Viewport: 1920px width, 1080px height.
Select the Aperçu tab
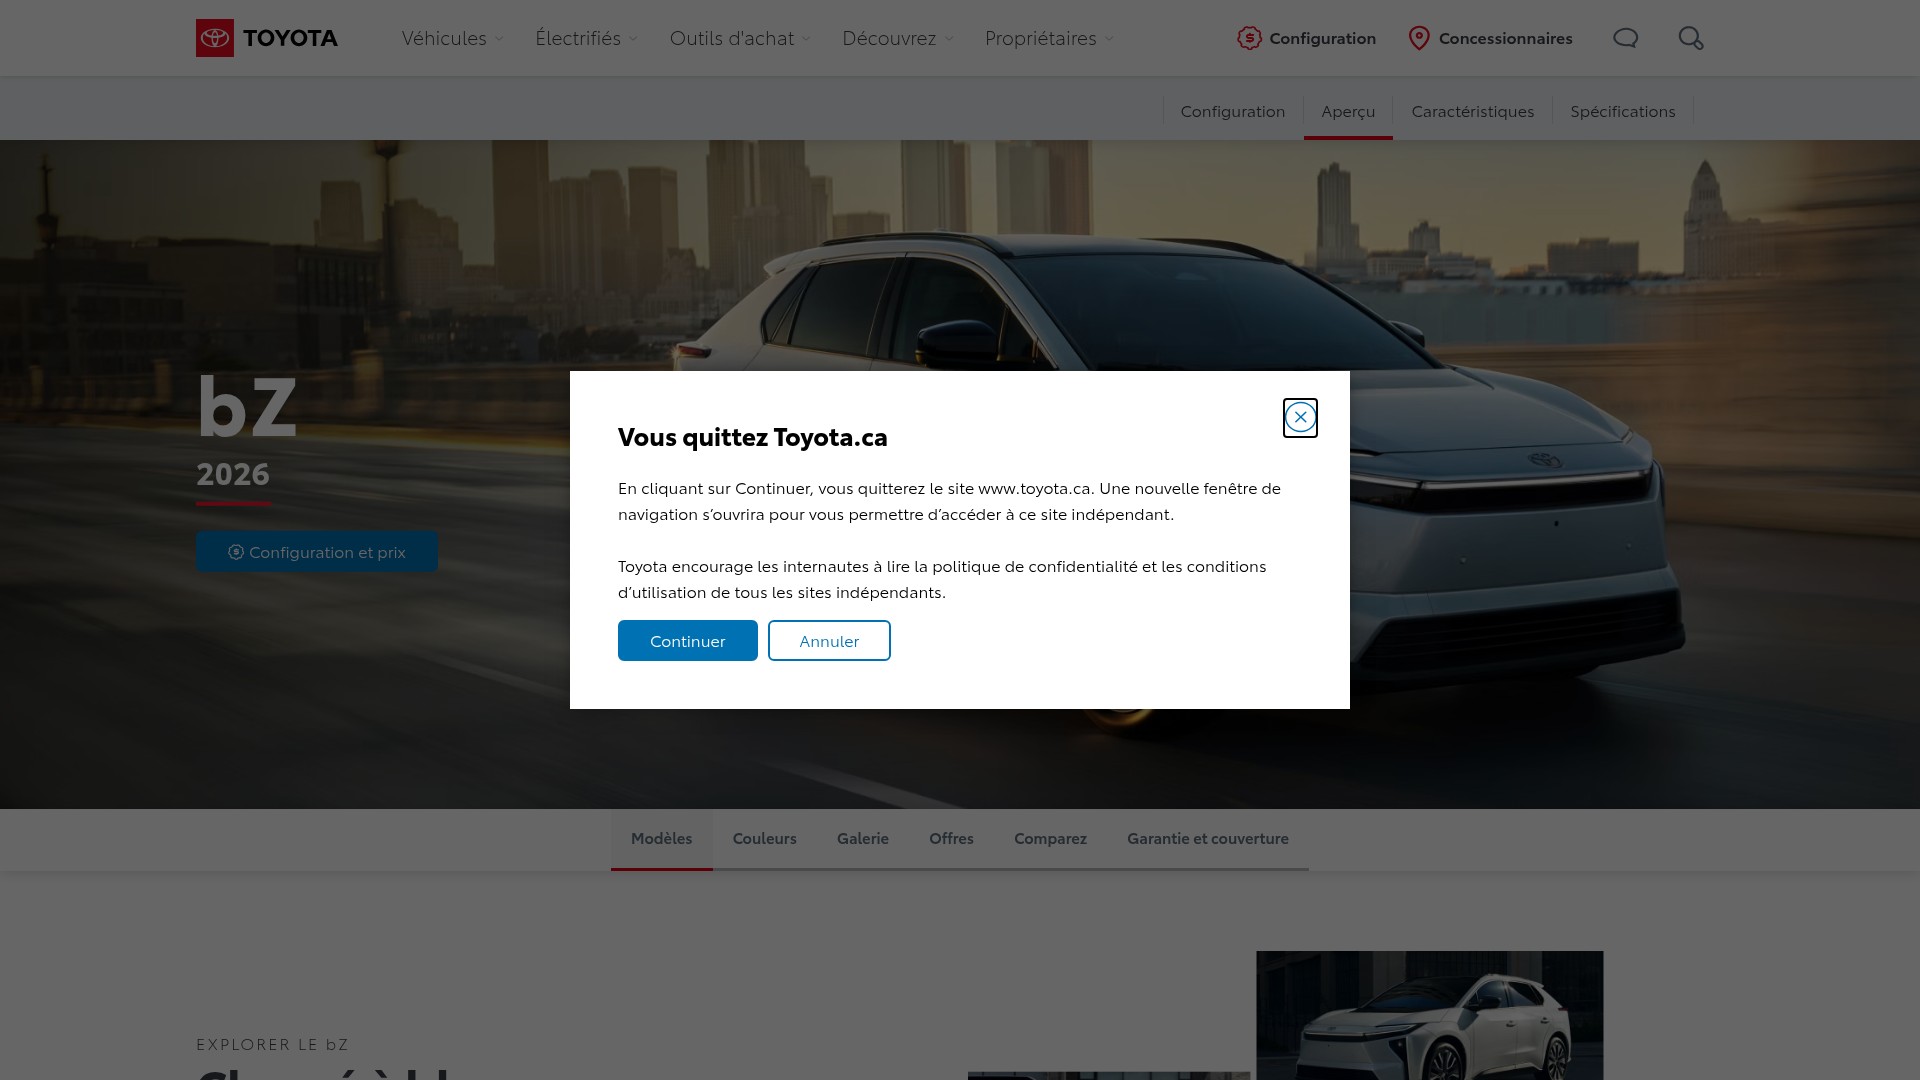click(x=1348, y=111)
